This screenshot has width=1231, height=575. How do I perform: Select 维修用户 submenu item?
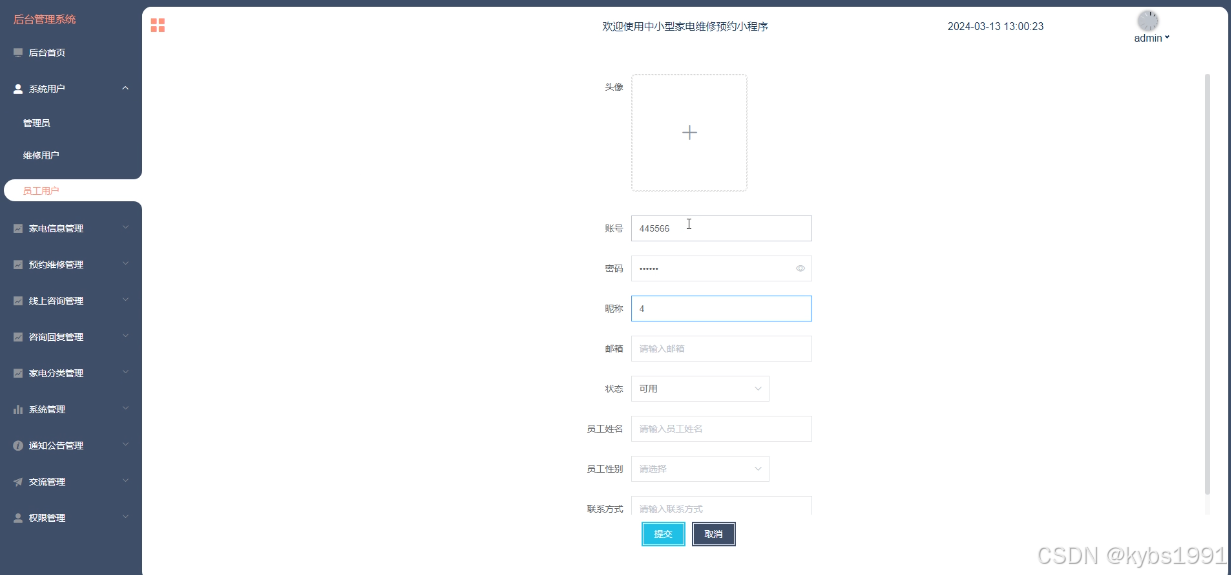(41, 155)
